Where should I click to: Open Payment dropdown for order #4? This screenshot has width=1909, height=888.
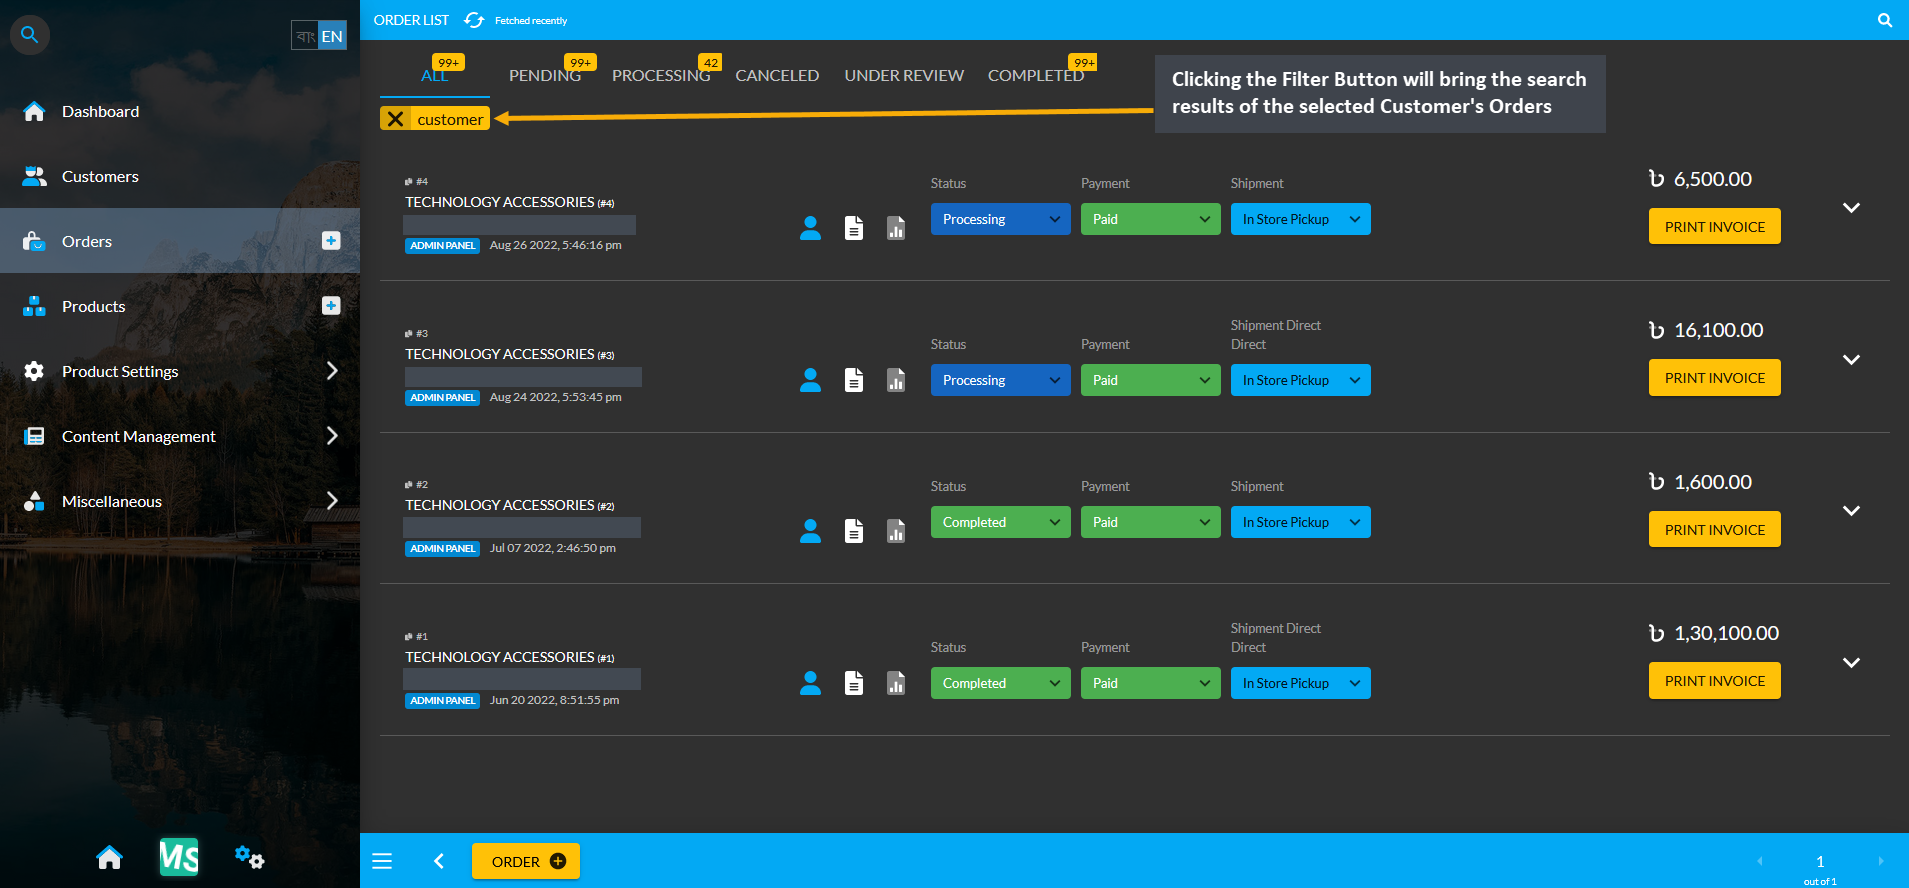(1151, 219)
